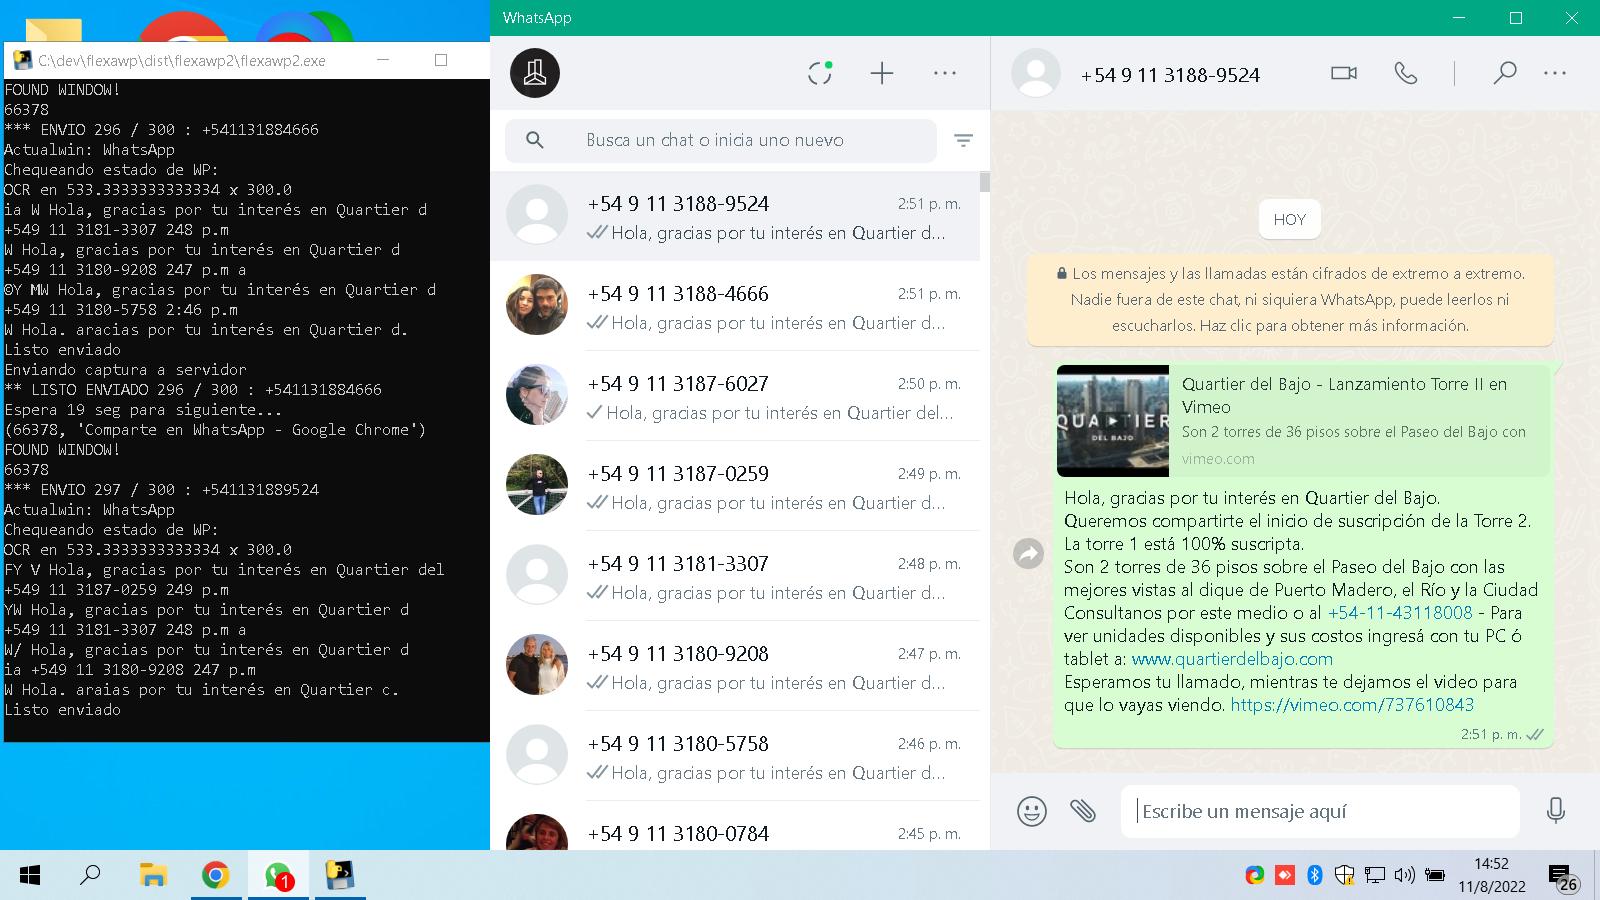Open link www.quartierdelbajo.com
Image resolution: width=1600 pixels, height=900 pixels.
[1232, 659]
